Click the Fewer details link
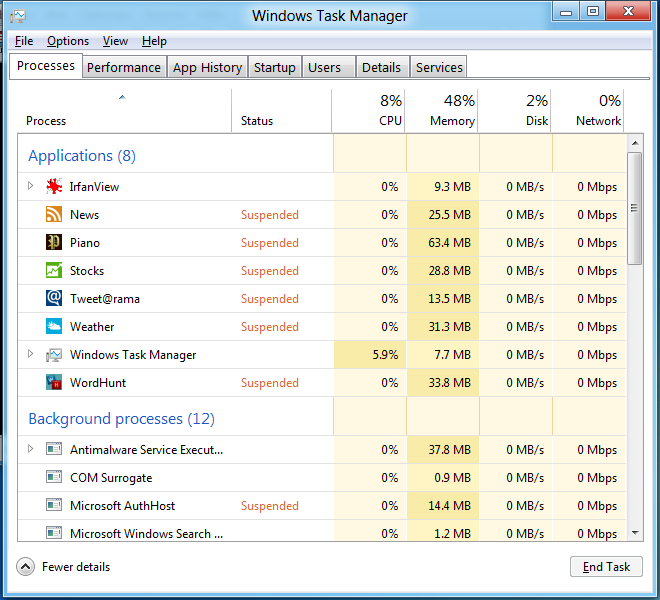This screenshot has width=660, height=600. pos(76,567)
